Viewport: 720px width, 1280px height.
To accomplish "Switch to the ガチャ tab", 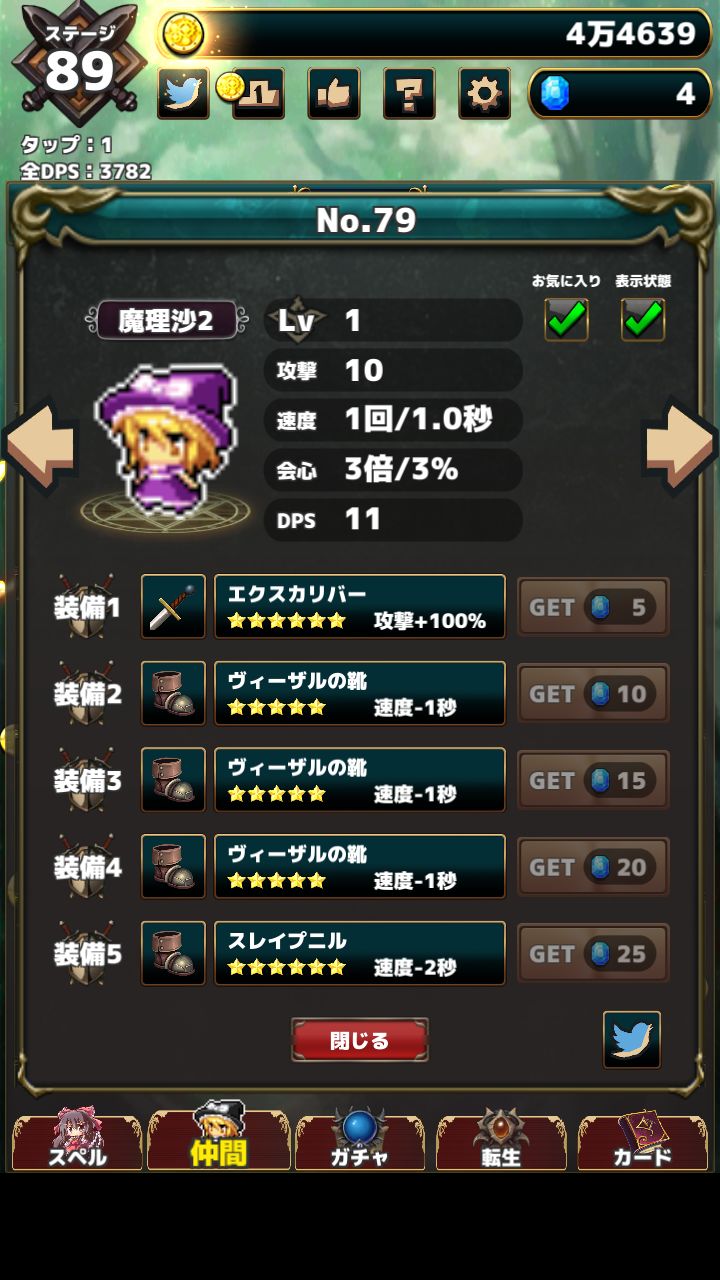I will coord(360,1141).
